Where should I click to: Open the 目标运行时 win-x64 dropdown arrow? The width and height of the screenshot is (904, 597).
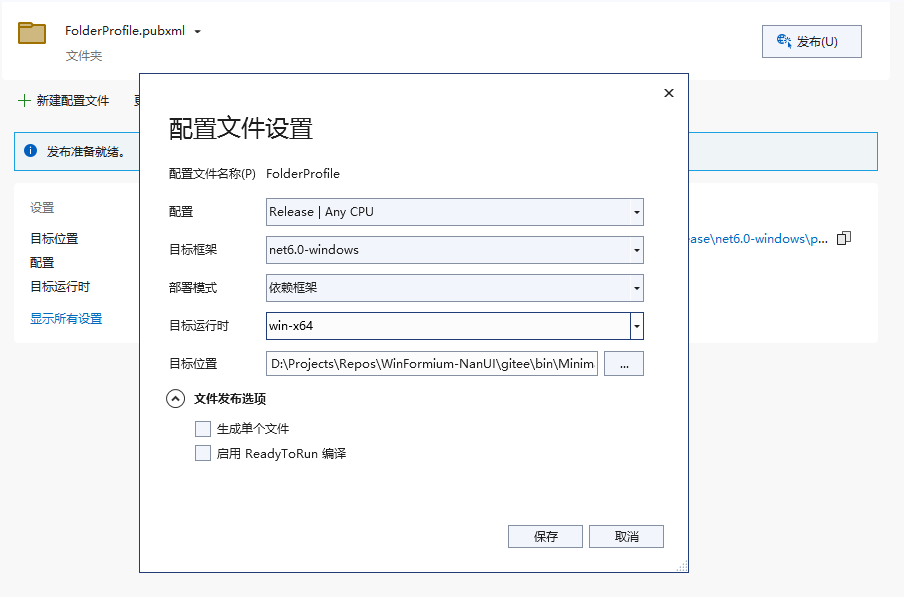coord(636,326)
